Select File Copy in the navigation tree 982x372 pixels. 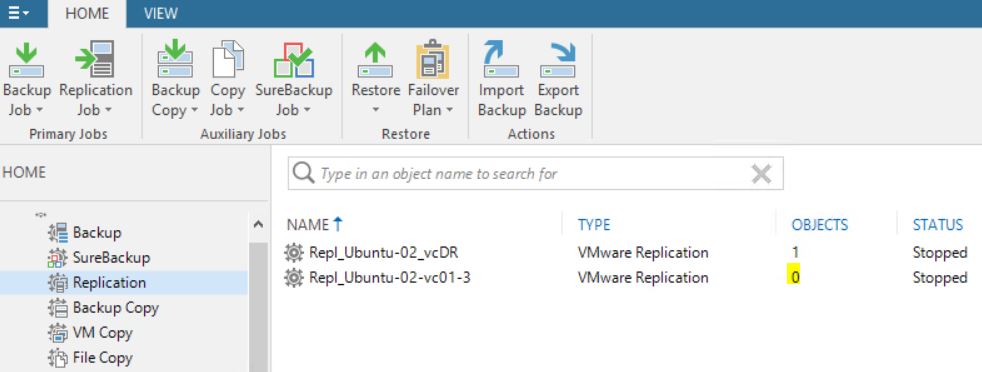click(x=103, y=358)
